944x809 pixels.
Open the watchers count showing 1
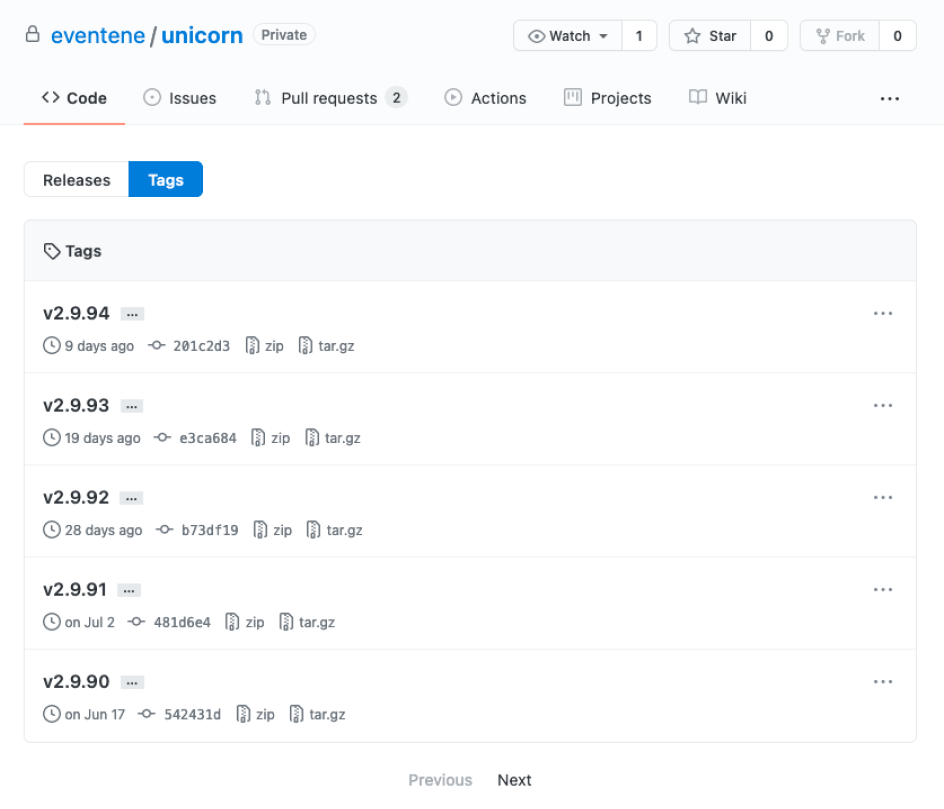(639, 36)
